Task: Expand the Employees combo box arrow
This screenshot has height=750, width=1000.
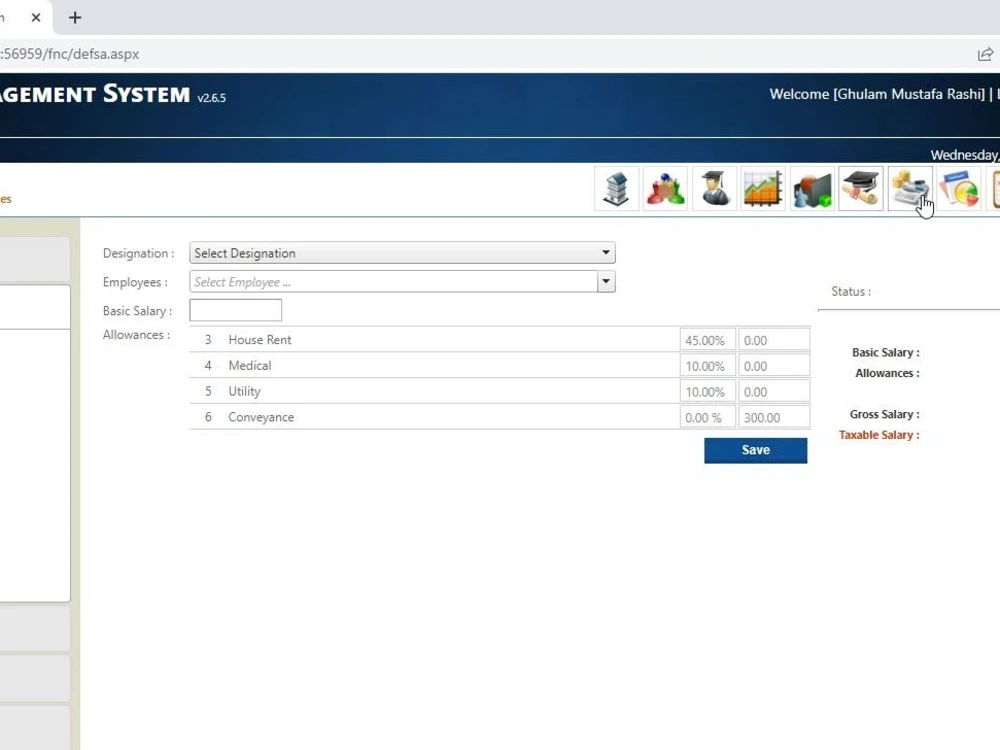Action: [x=606, y=281]
